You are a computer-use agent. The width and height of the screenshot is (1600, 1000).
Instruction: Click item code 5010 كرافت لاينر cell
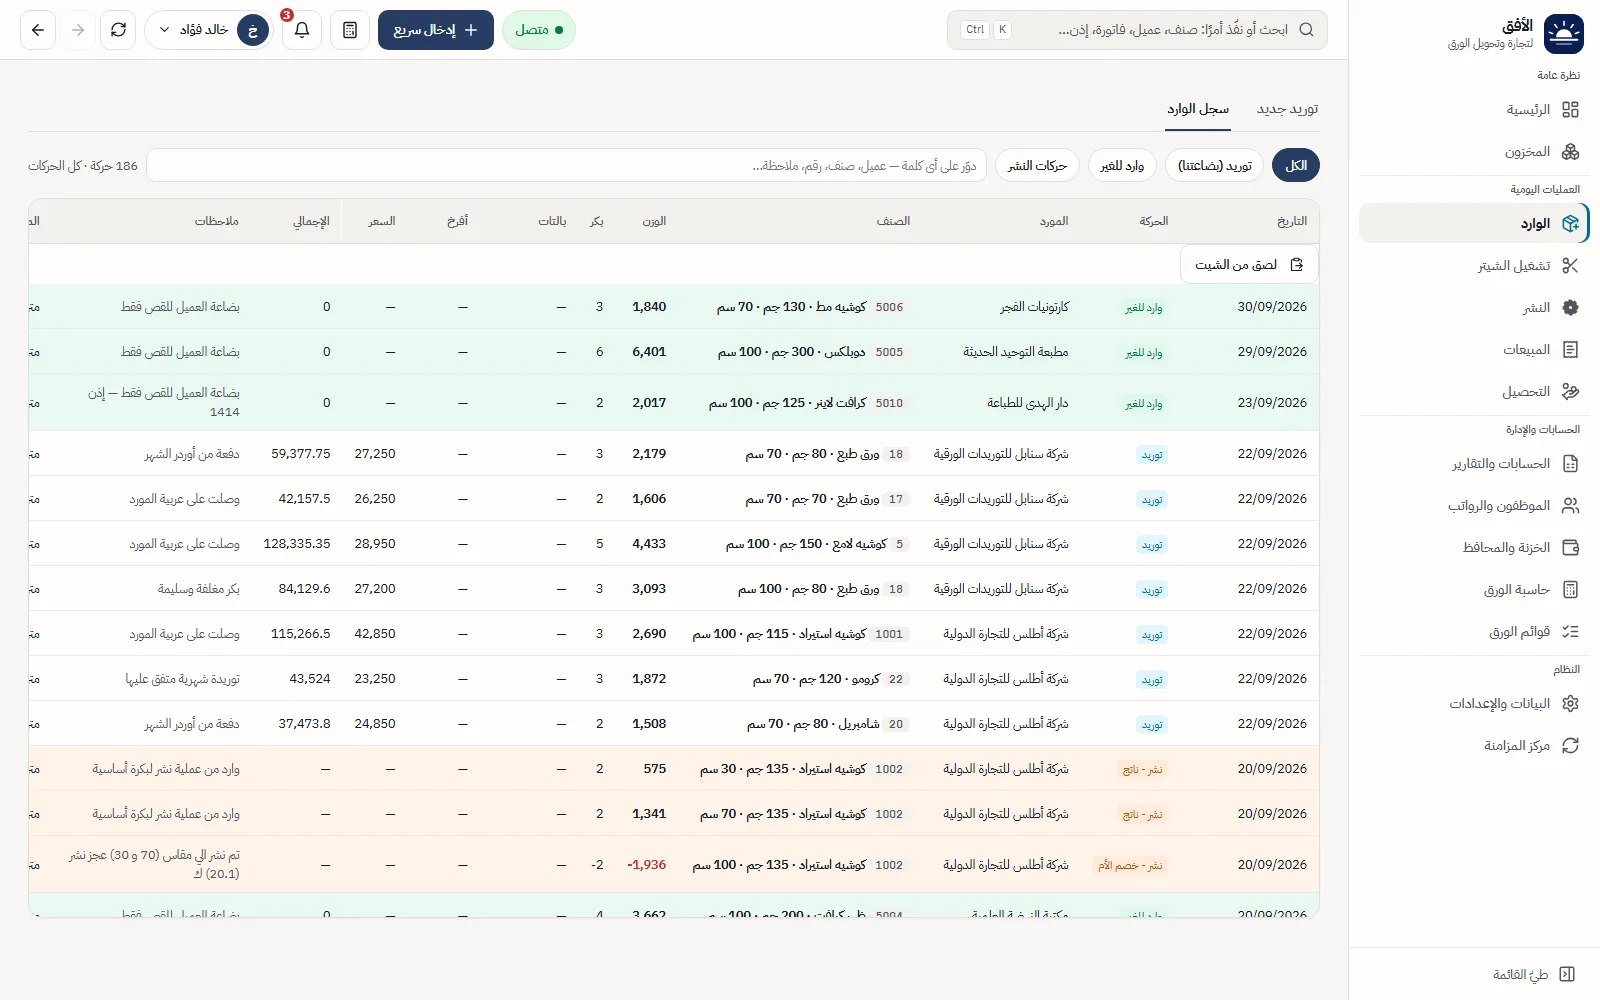pos(808,403)
